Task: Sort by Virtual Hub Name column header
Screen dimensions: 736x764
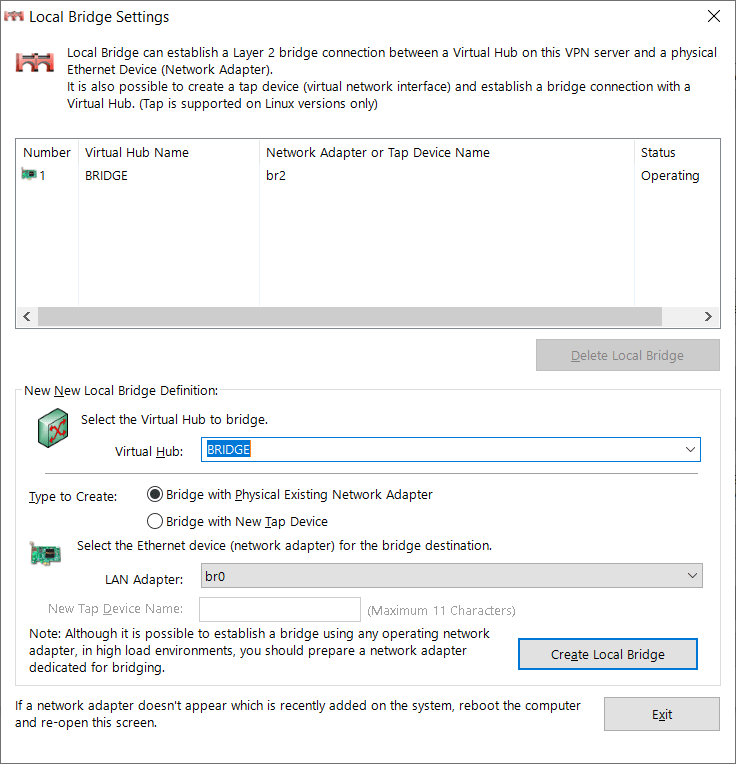Action: point(169,153)
